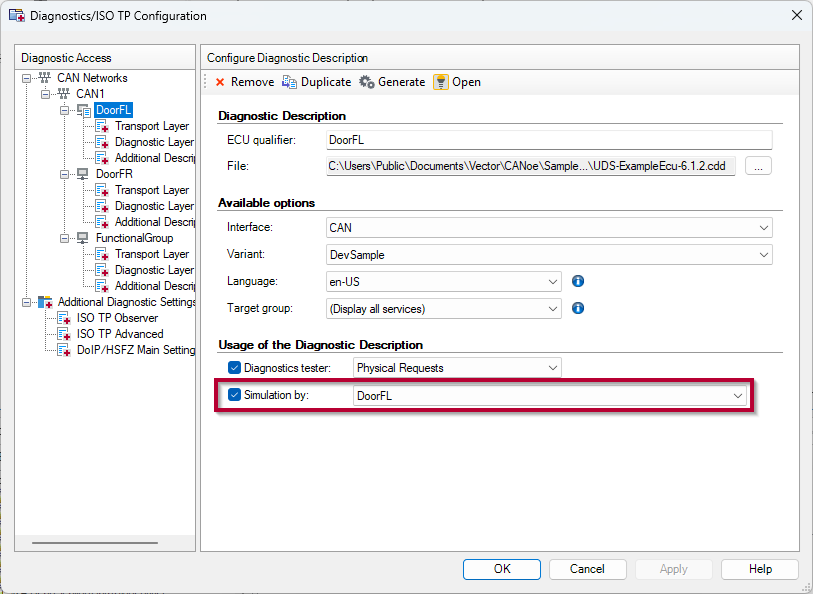813x594 pixels.
Task: Click the OK button
Action: point(502,569)
